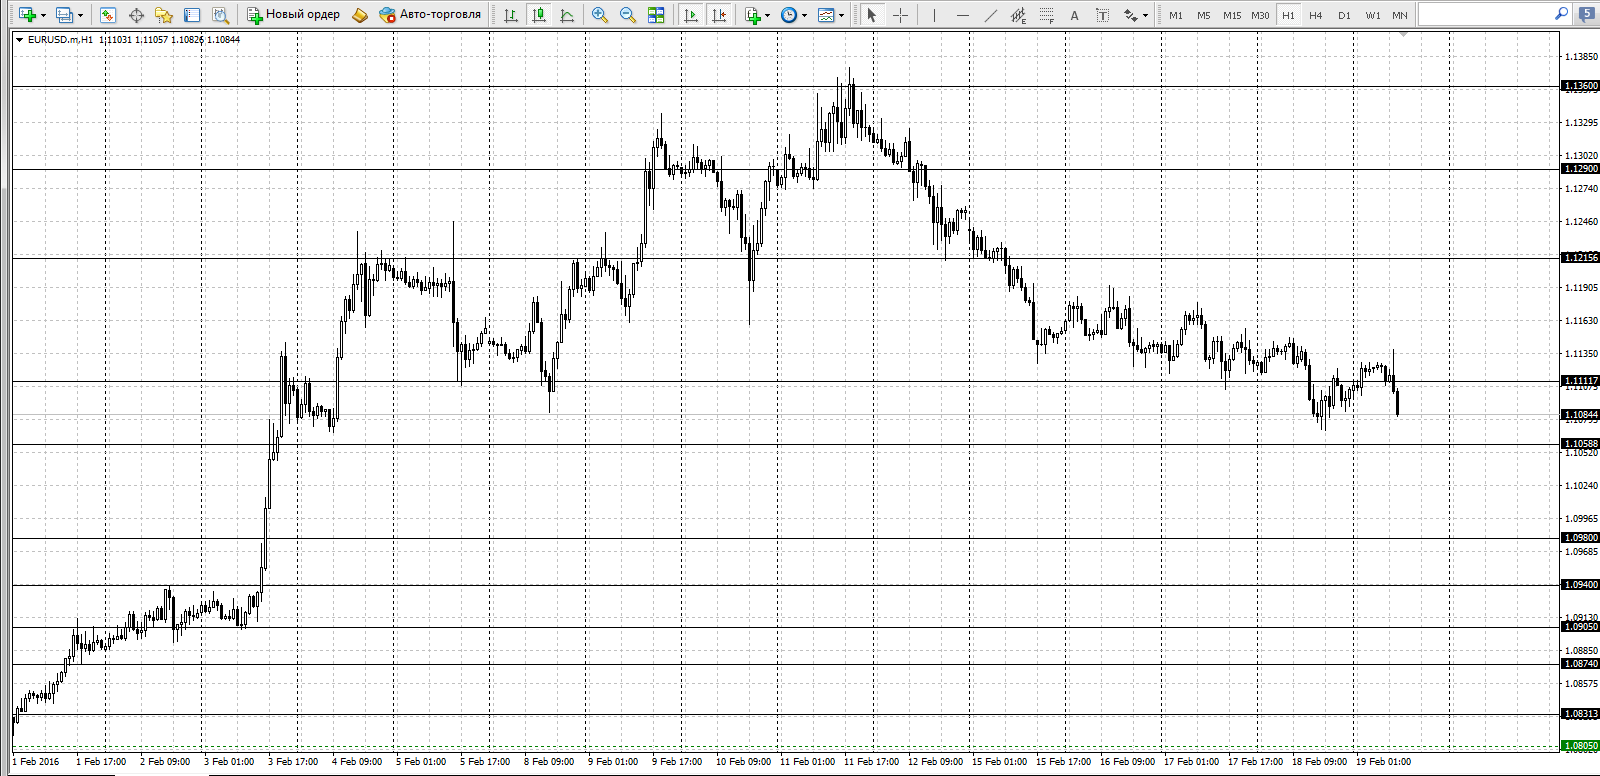Switch chart to line chart mode
Screen dimensions: 1600x776
click(x=567, y=15)
